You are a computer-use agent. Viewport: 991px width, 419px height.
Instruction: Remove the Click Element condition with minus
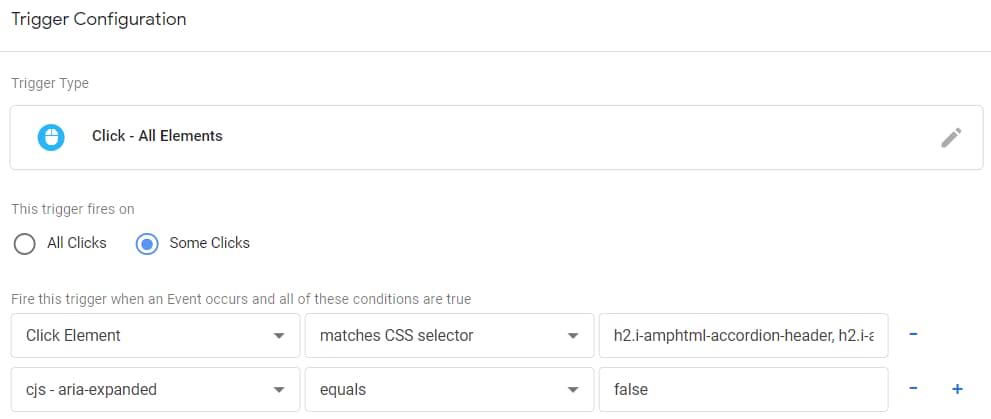click(914, 335)
